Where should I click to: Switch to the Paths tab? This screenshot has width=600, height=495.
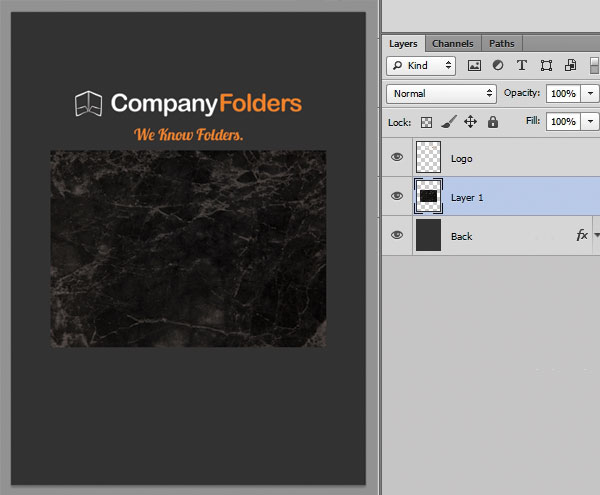502,44
